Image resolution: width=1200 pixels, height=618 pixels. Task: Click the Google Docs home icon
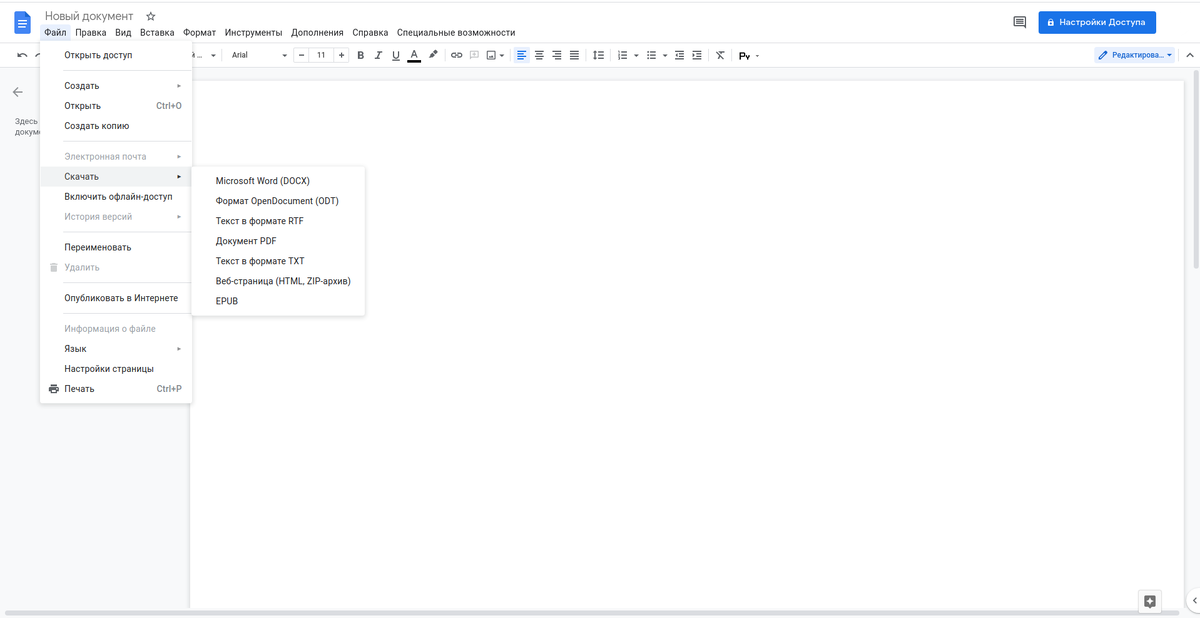23,23
